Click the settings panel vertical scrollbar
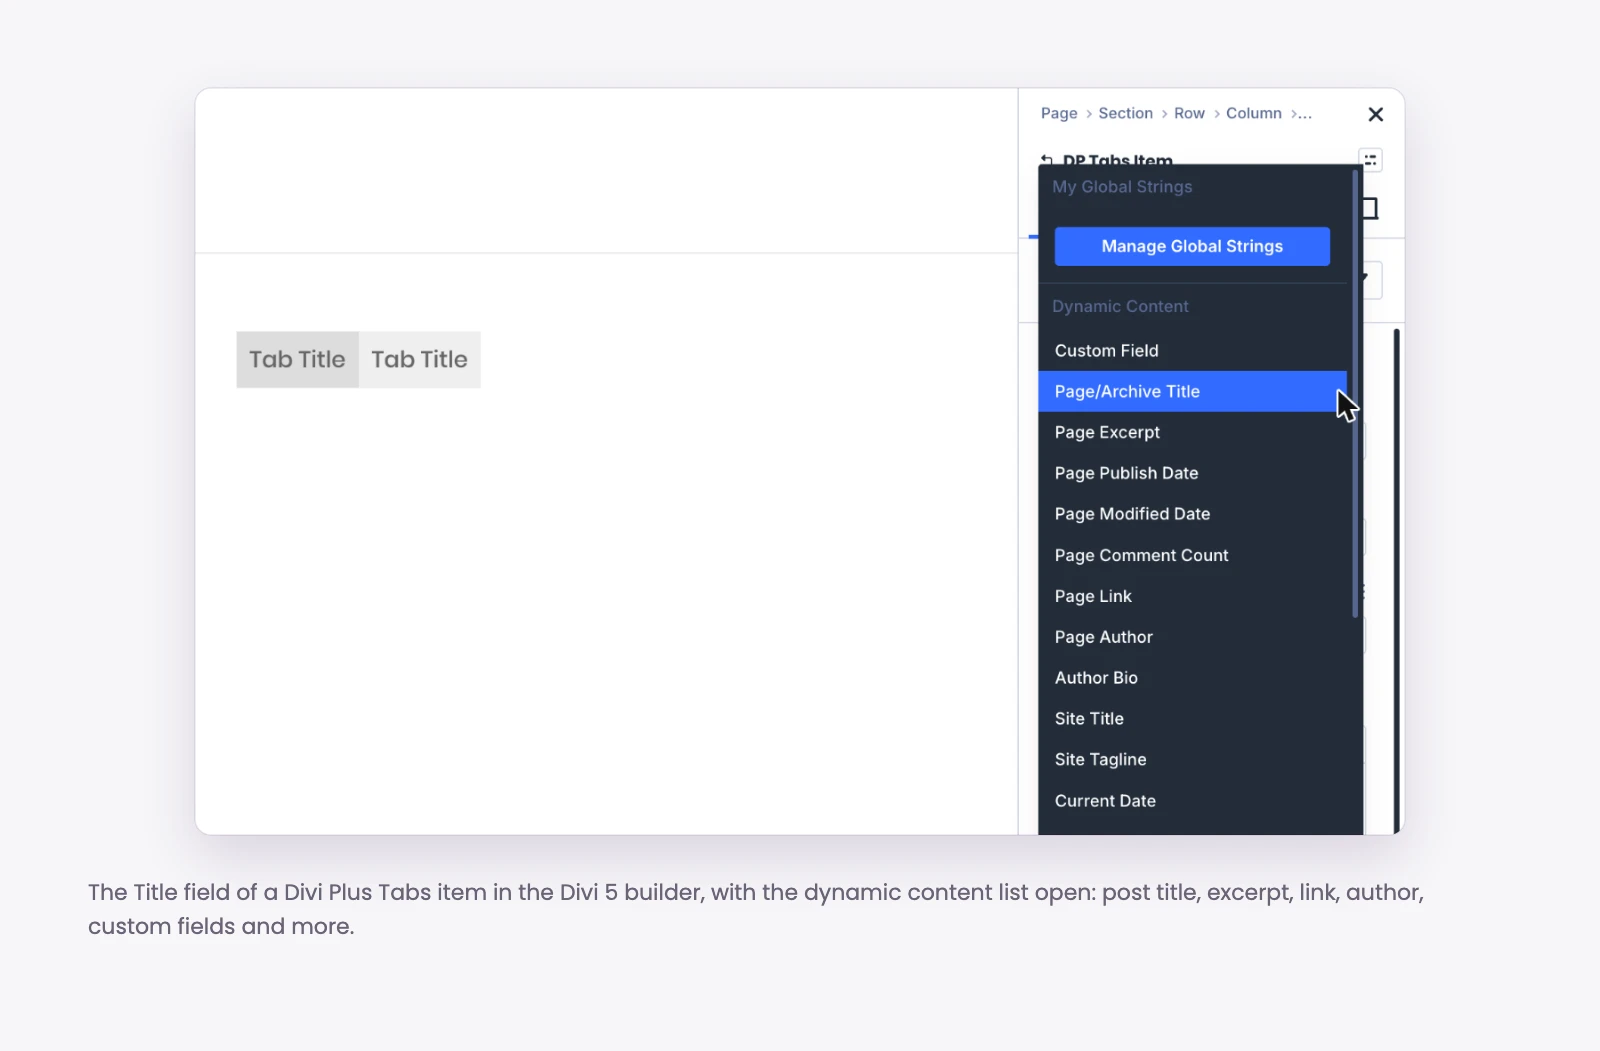Viewport: 1600px width, 1051px height. click(x=1396, y=580)
